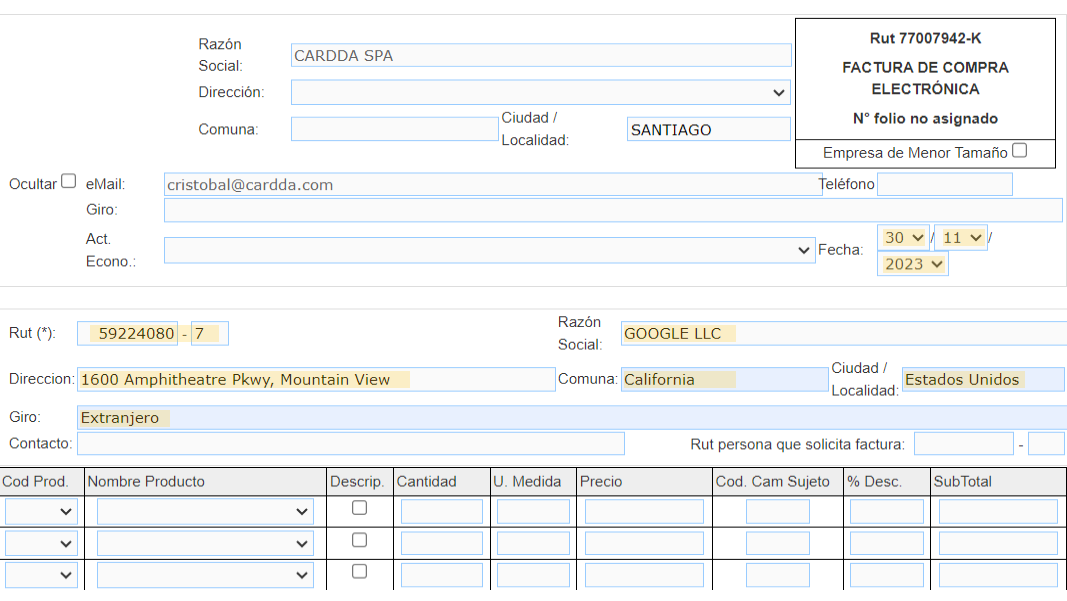Viewport: 1067px width, 601px height.
Task: Check the Ocultar eMail checkbox
Action: click(x=68, y=181)
